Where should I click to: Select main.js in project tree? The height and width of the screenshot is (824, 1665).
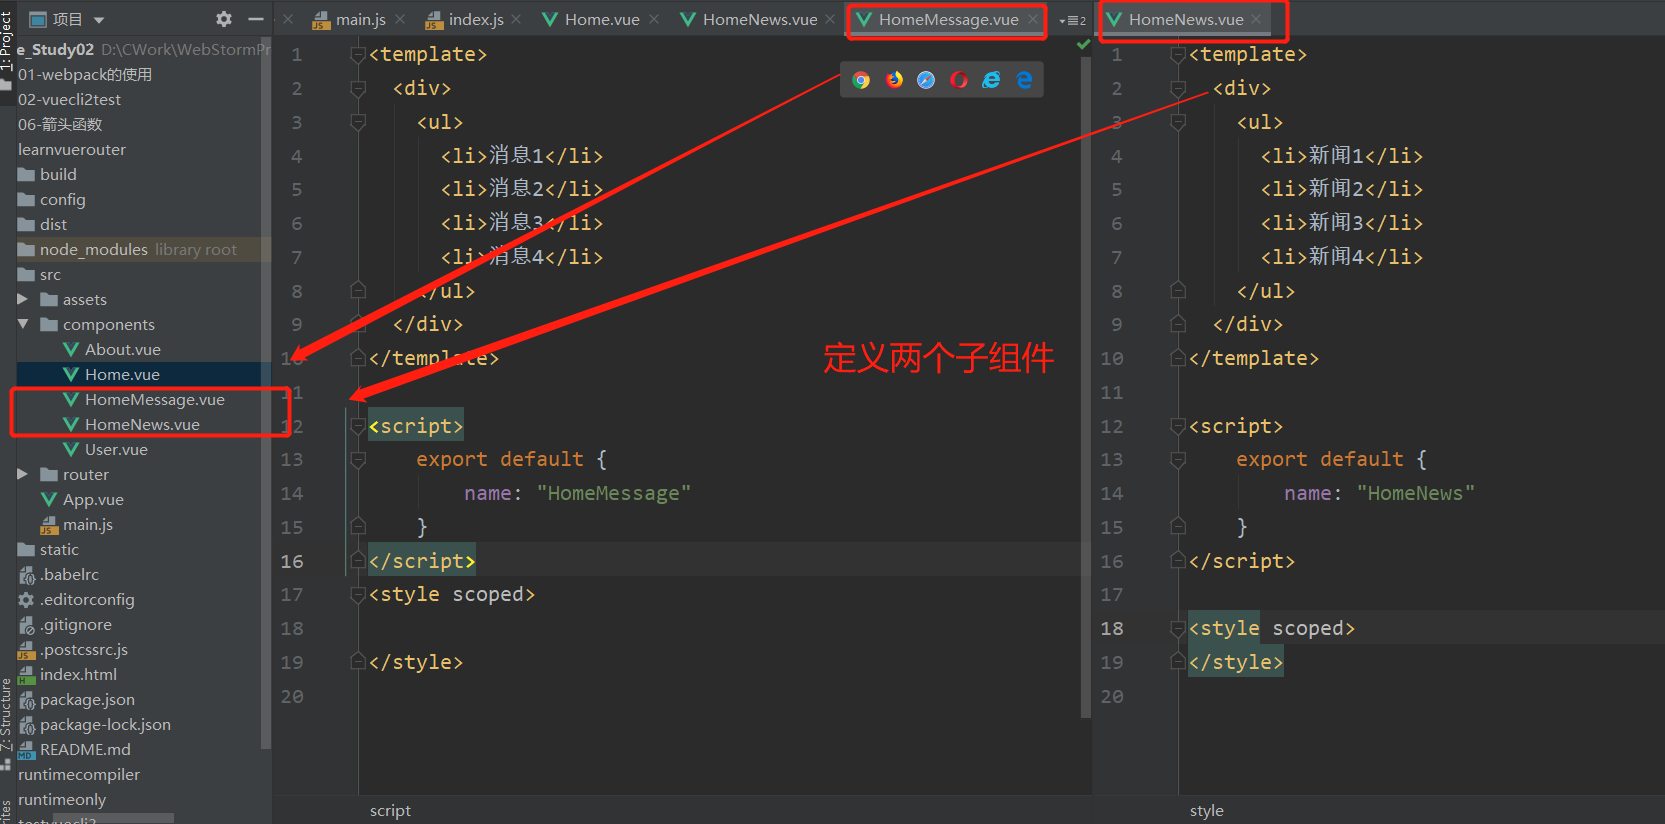[x=87, y=524]
